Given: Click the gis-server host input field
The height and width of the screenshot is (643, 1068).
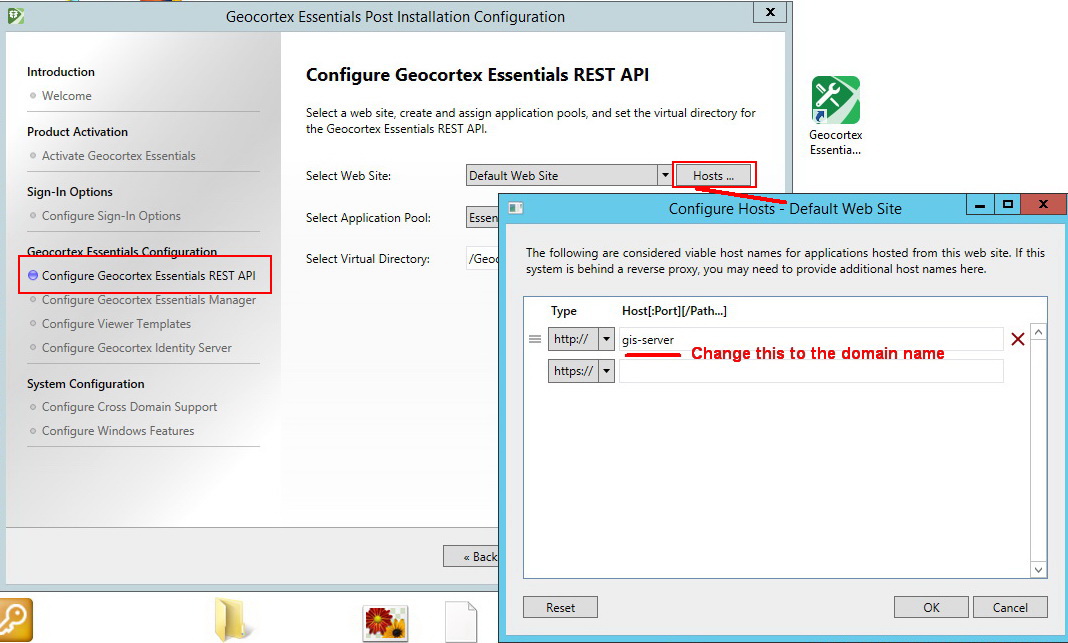Looking at the screenshot, I should 811,339.
